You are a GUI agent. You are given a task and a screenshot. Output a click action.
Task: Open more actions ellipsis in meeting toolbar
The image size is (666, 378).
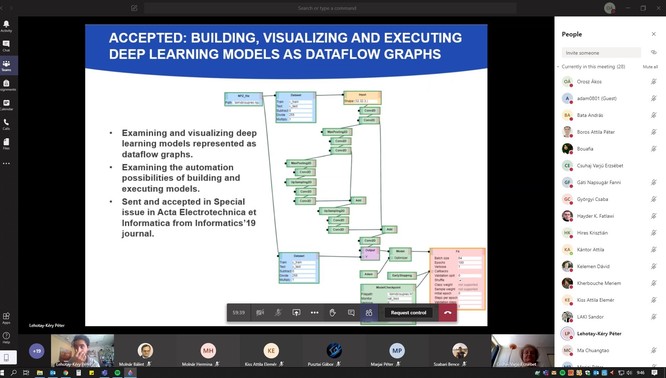pyautogui.click(x=314, y=313)
